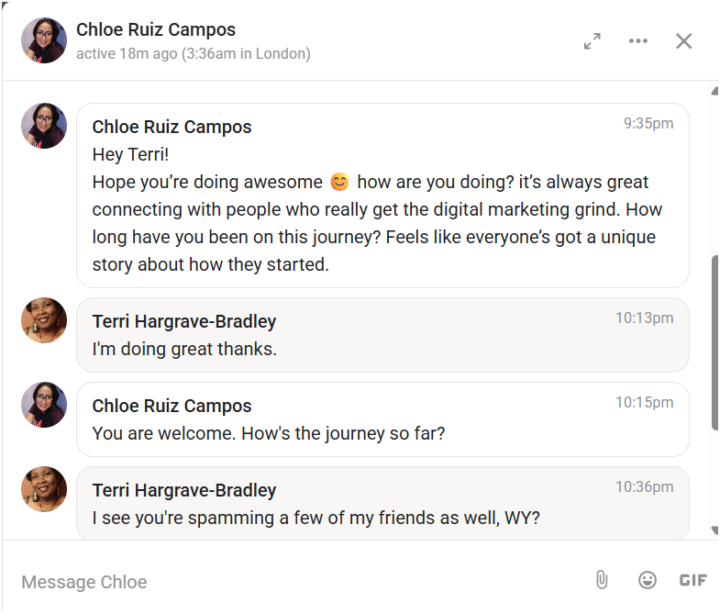Click Chloe's avatar beside the Hey Terri message
Viewport: 720px width, 614px height.
pyautogui.click(x=44, y=126)
